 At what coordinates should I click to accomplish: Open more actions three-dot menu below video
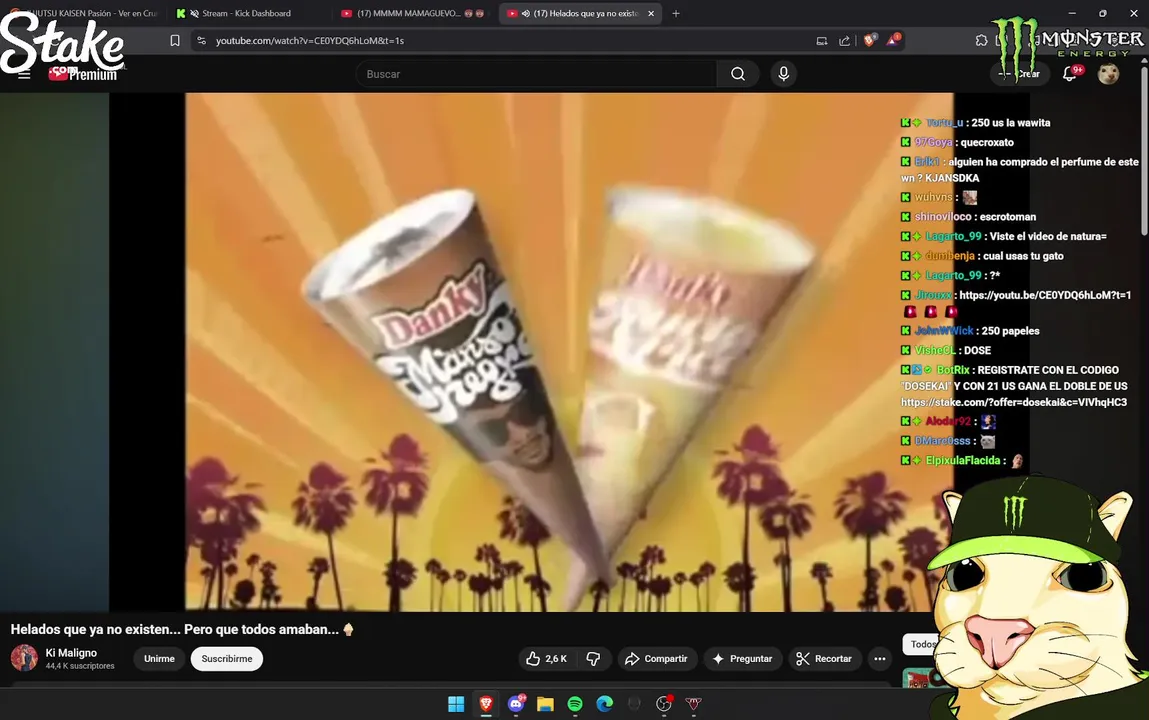click(x=879, y=659)
